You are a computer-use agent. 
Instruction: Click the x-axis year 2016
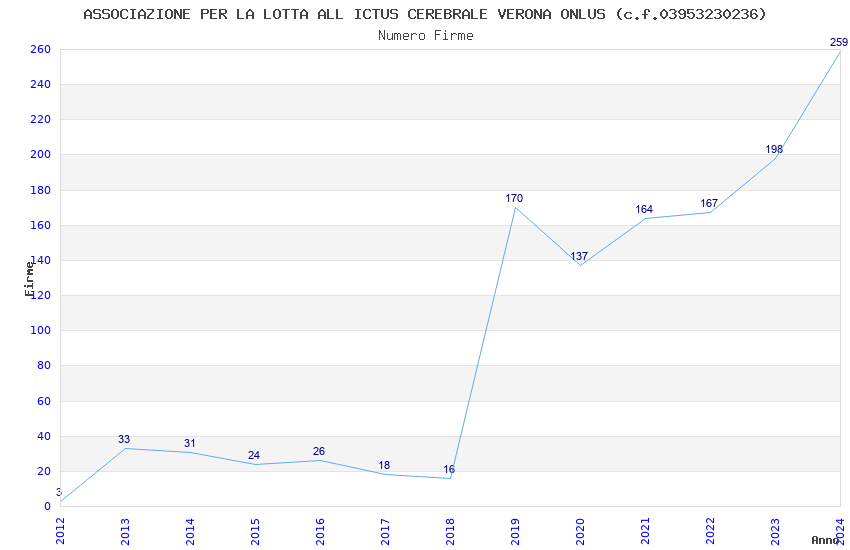(320, 531)
